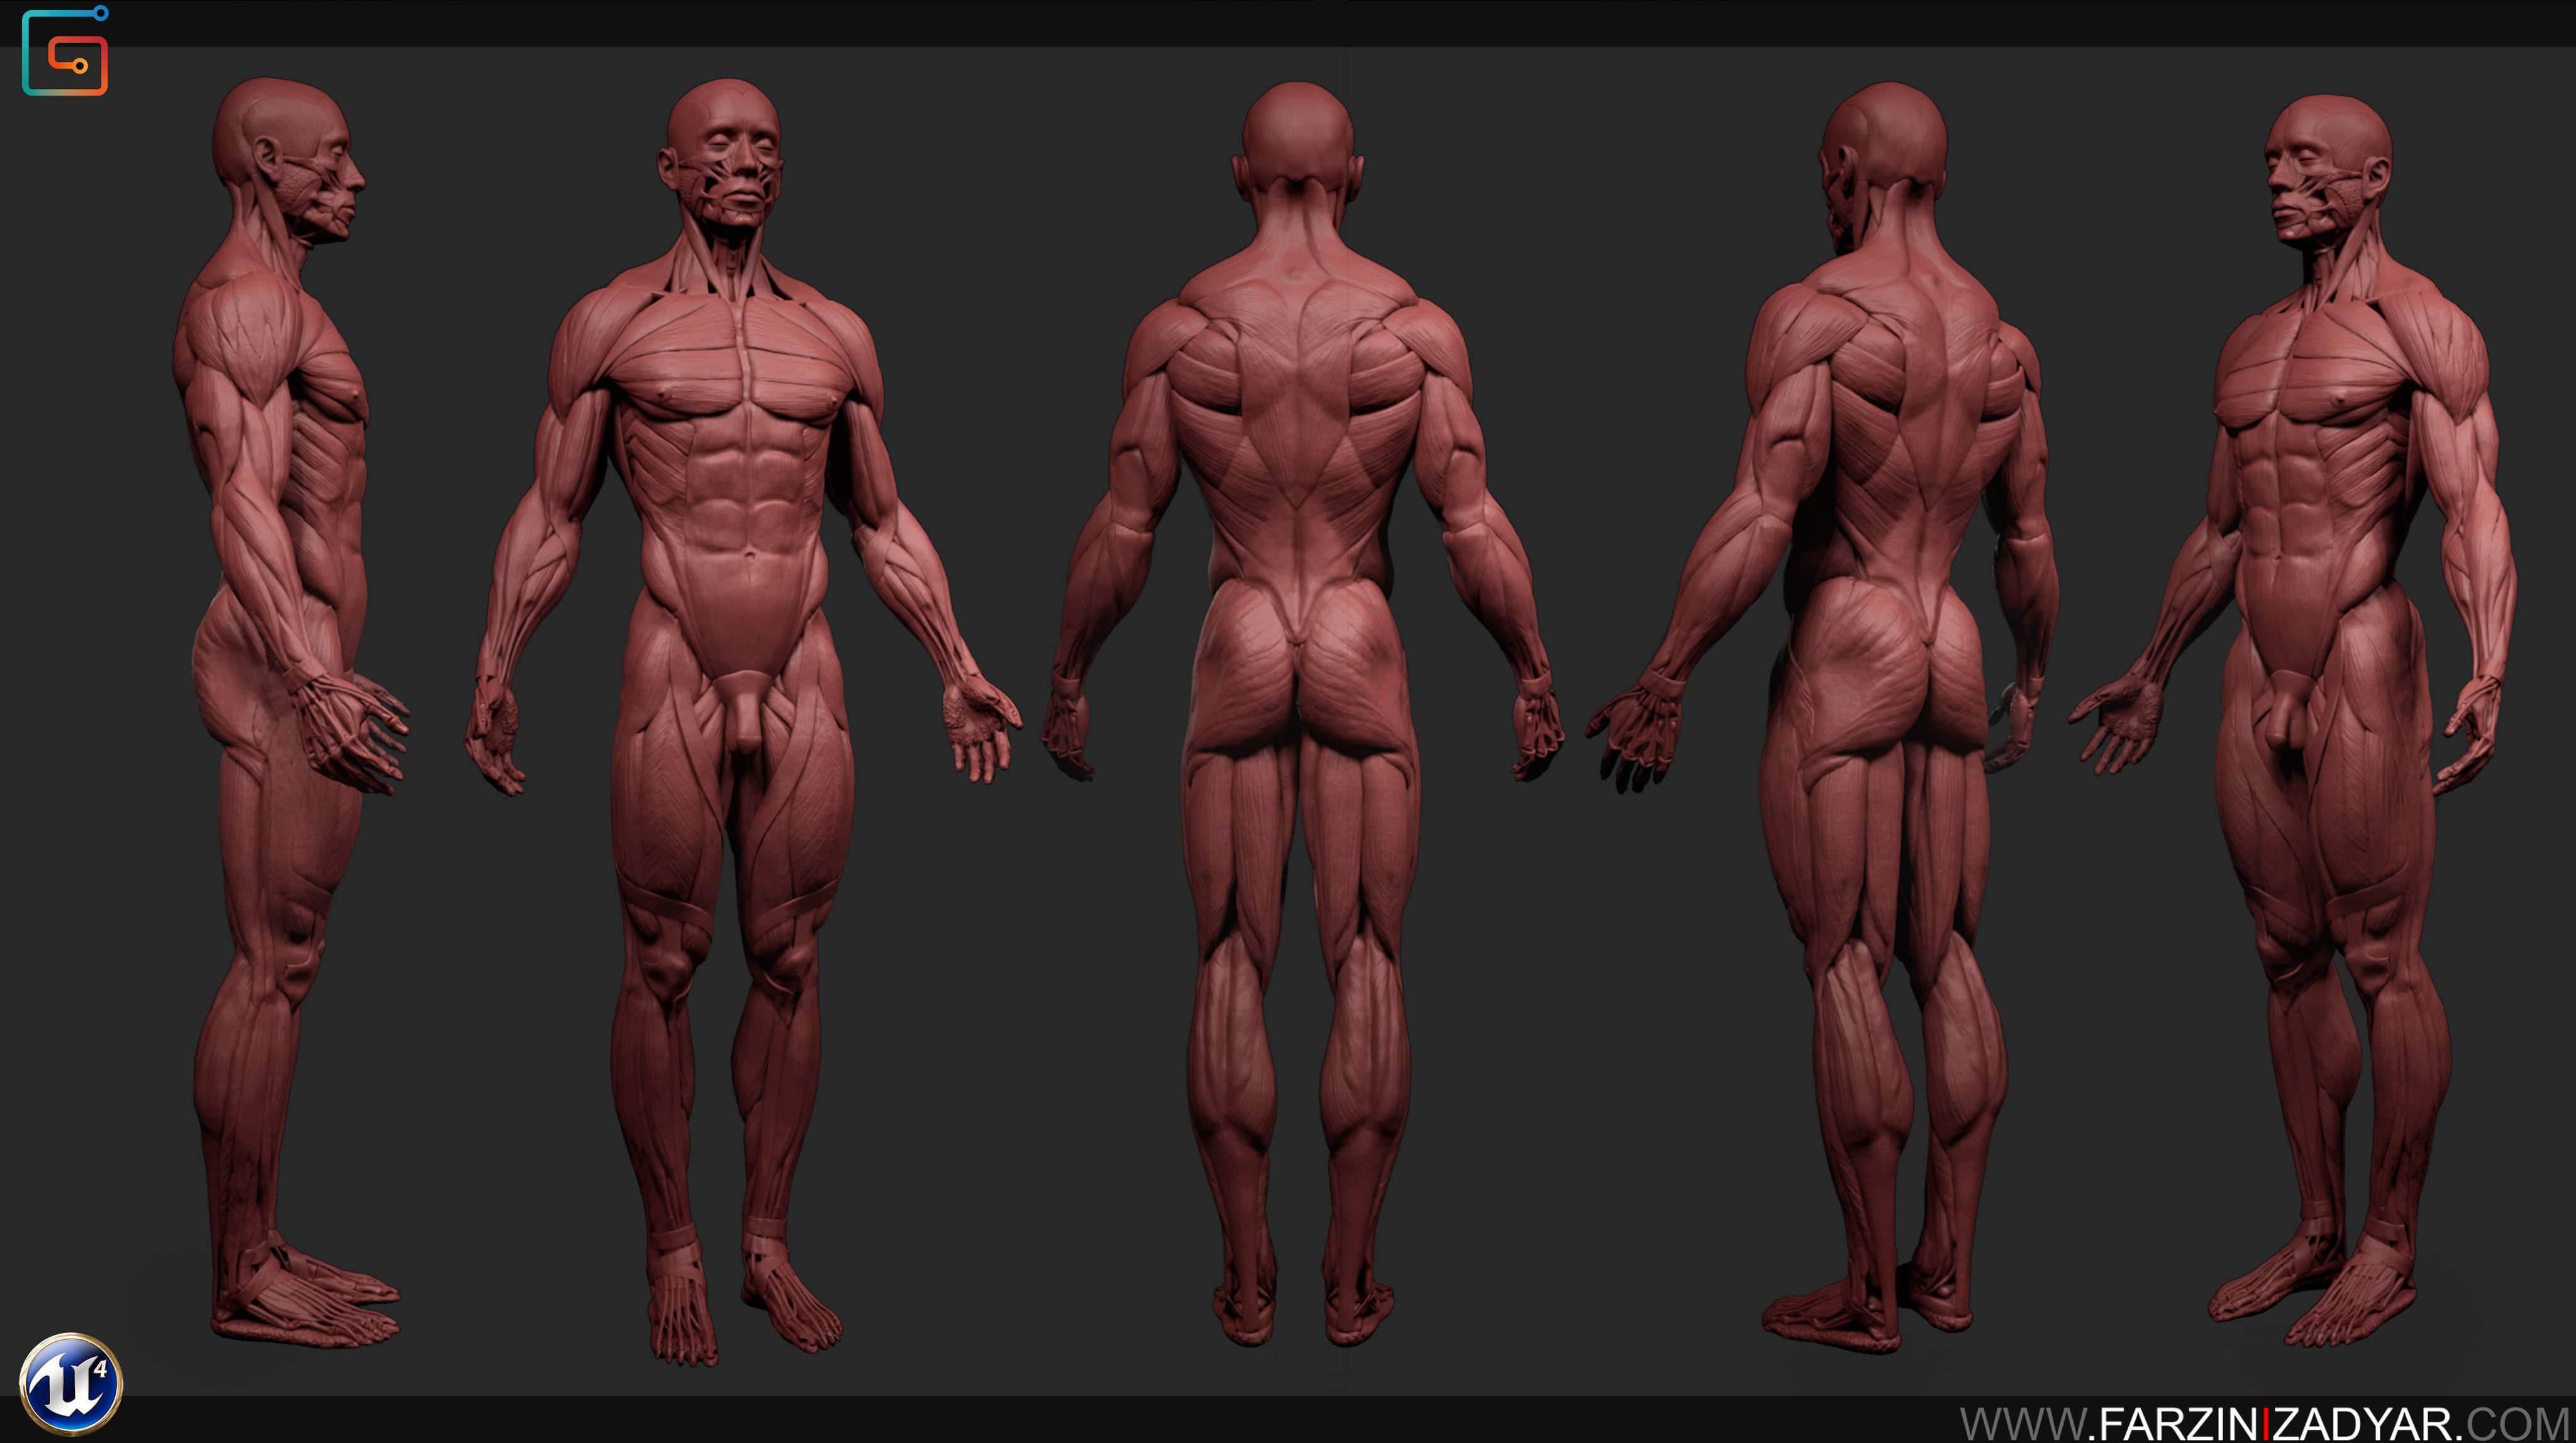Open the www.farzinizadyar.com website link
This screenshot has width=2576, height=1443.
click(x=2264, y=1423)
